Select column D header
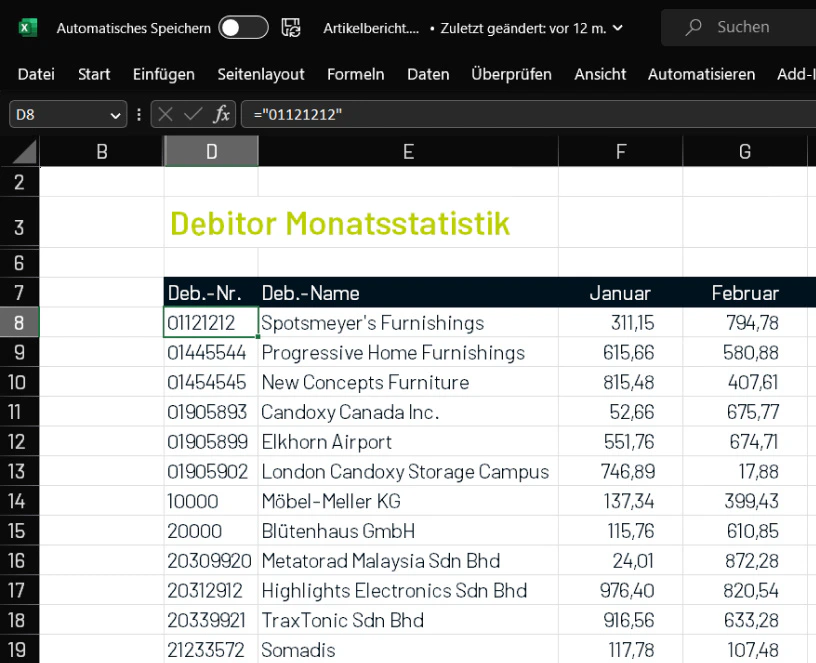Image resolution: width=816 pixels, height=663 pixels. (211, 151)
